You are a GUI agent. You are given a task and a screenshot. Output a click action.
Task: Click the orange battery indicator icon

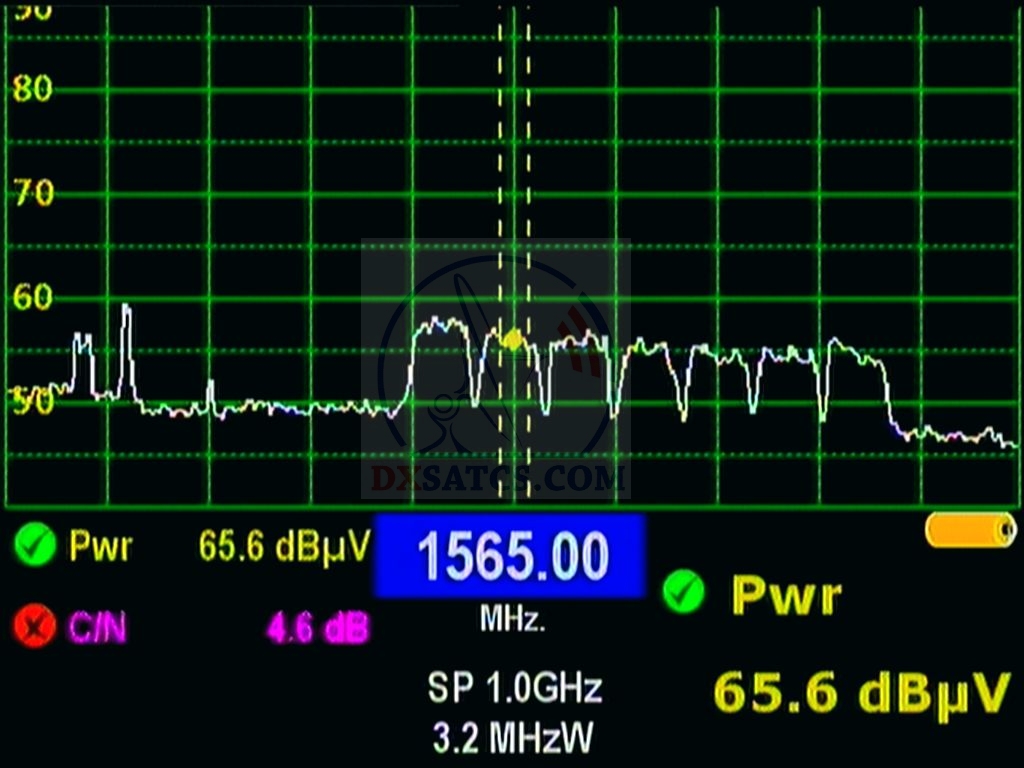tap(970, 530)
